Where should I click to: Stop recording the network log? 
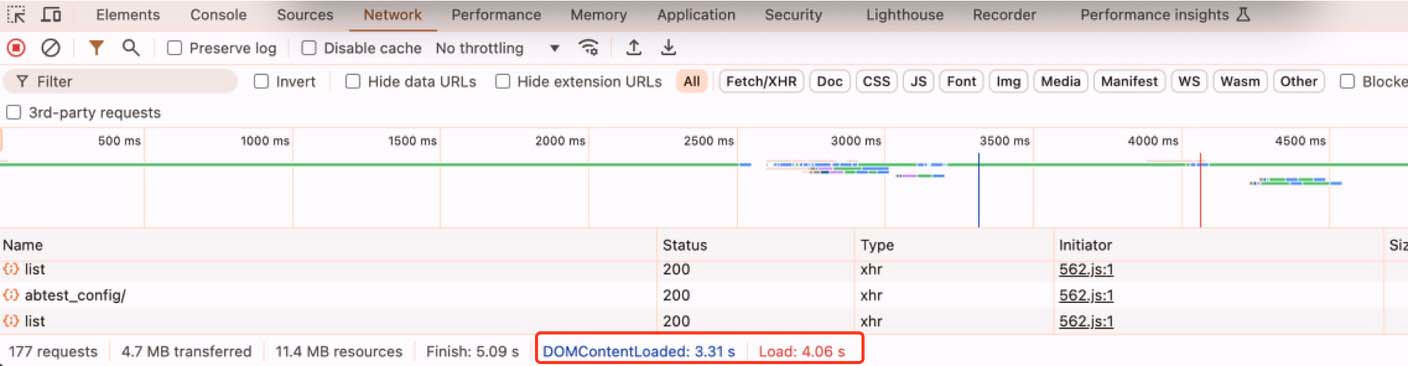click(x=16, y=48)
